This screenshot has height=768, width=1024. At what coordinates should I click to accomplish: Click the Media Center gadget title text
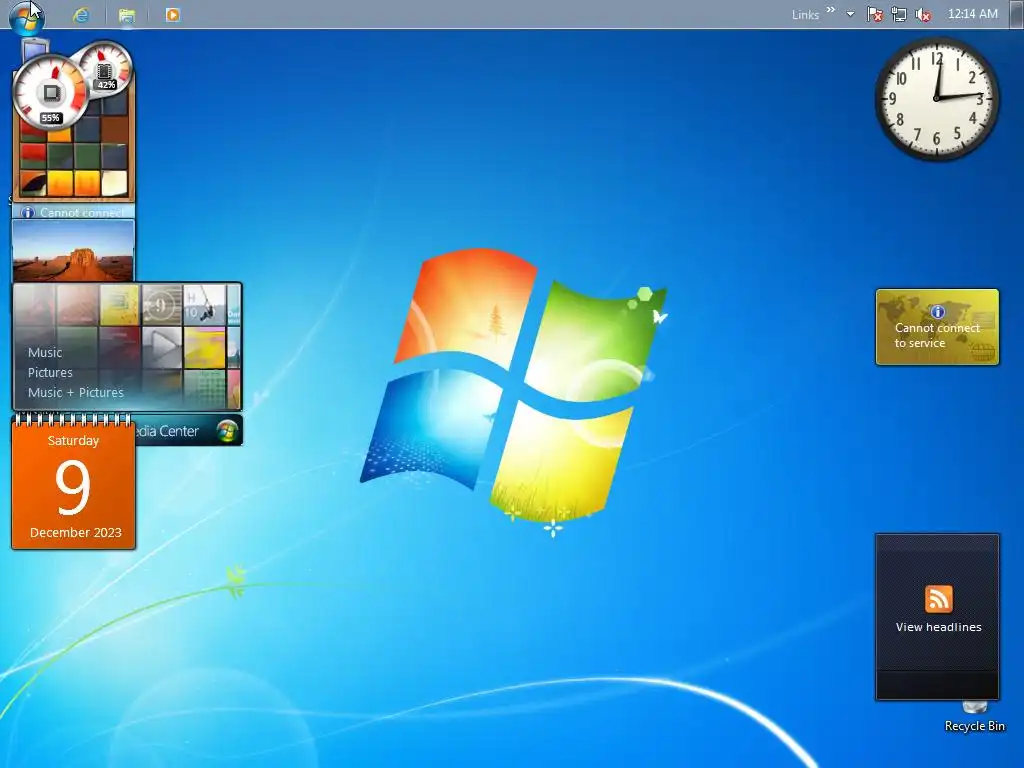pyautogui.click(x=167, y=431)
